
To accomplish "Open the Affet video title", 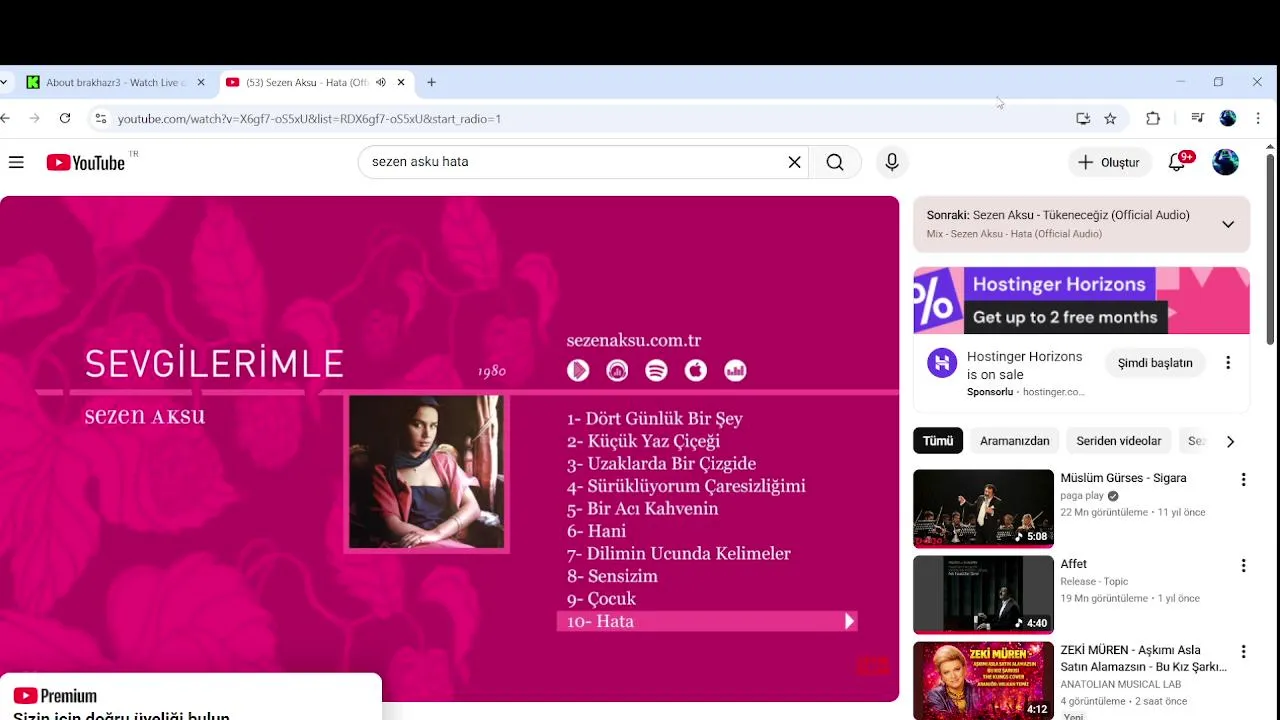I will tap(1073, 564).
